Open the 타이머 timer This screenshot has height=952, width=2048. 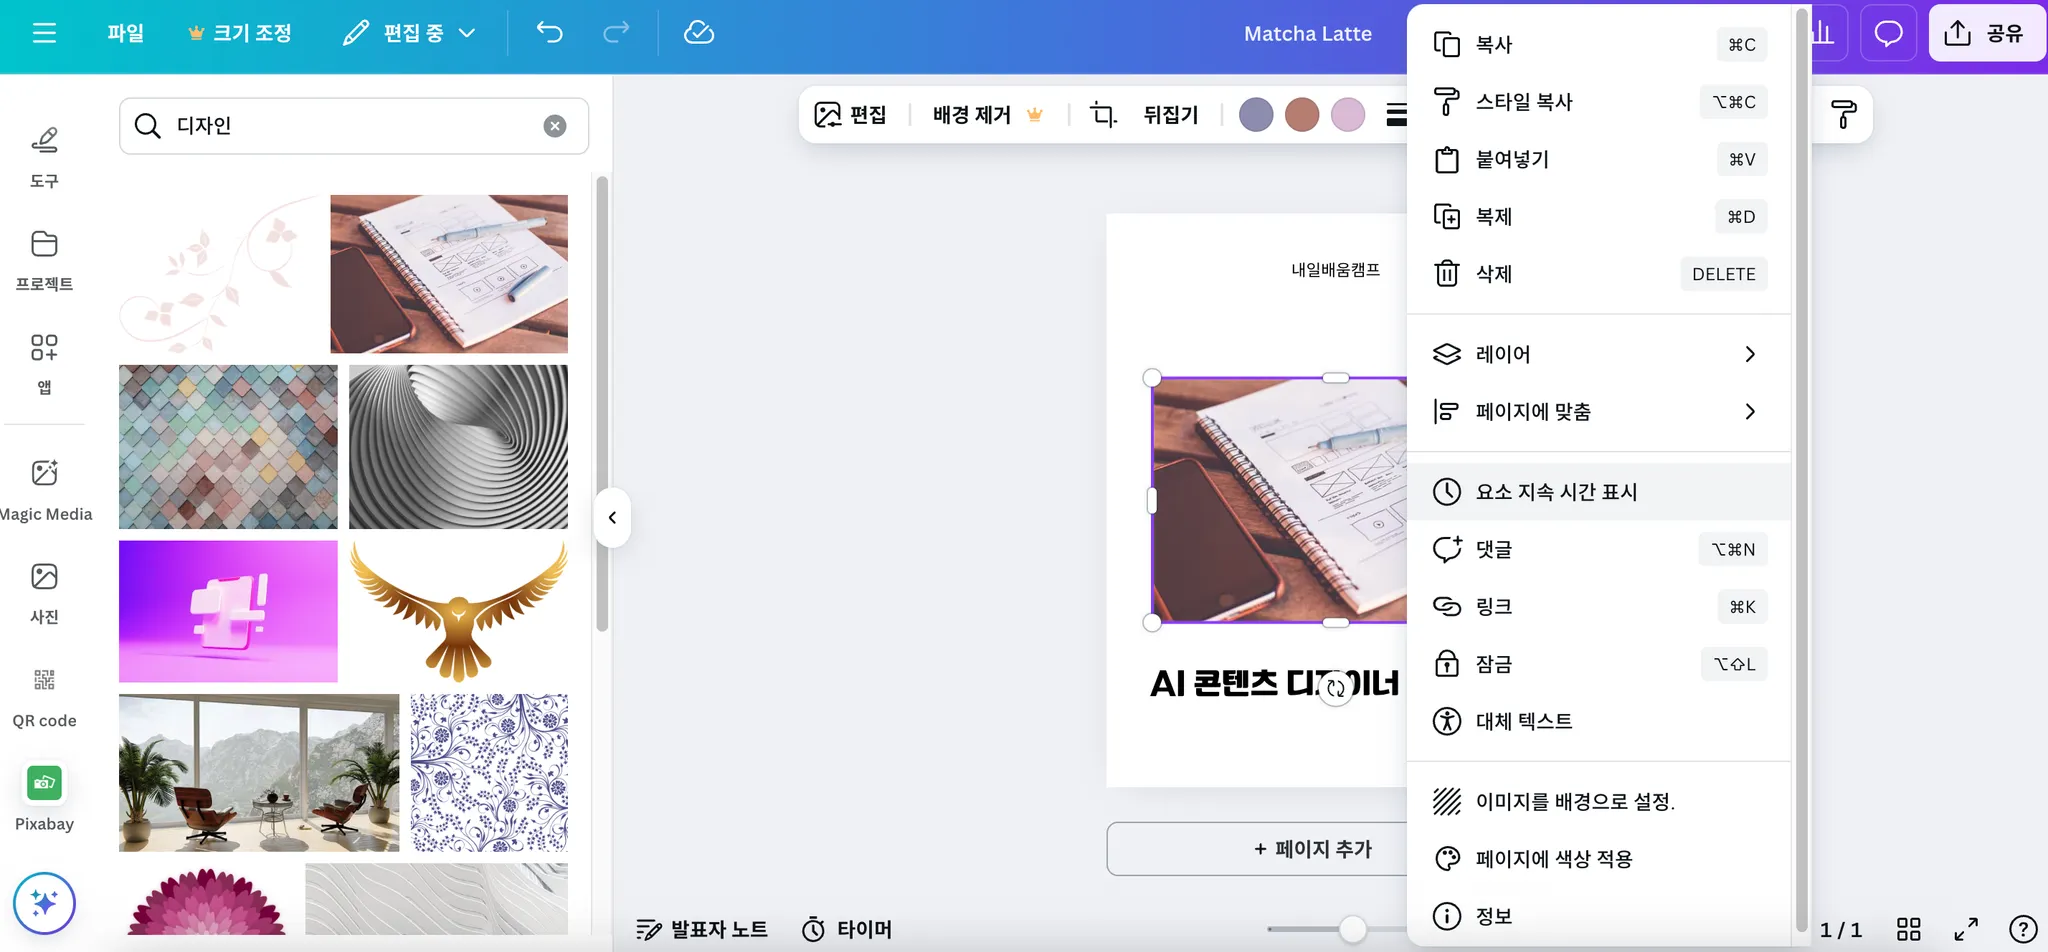[847, 930]
